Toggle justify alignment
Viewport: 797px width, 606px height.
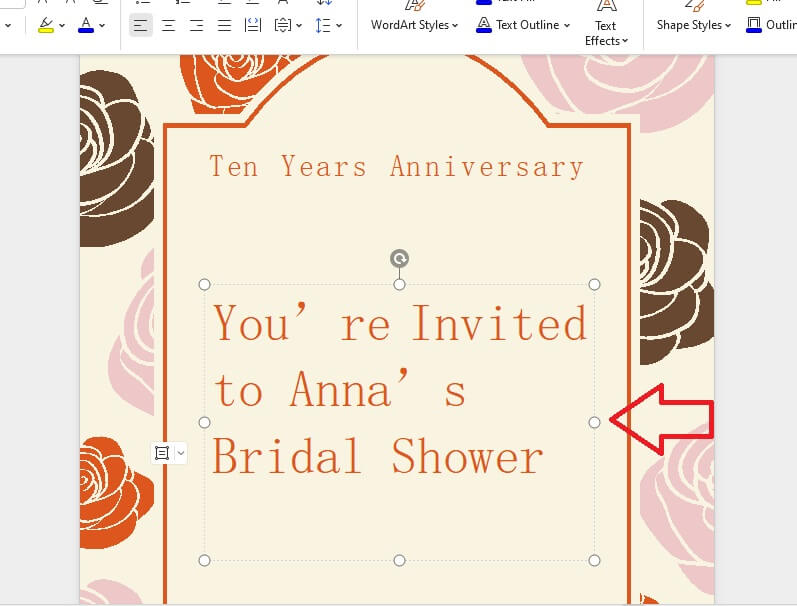(x=225, y=25)
